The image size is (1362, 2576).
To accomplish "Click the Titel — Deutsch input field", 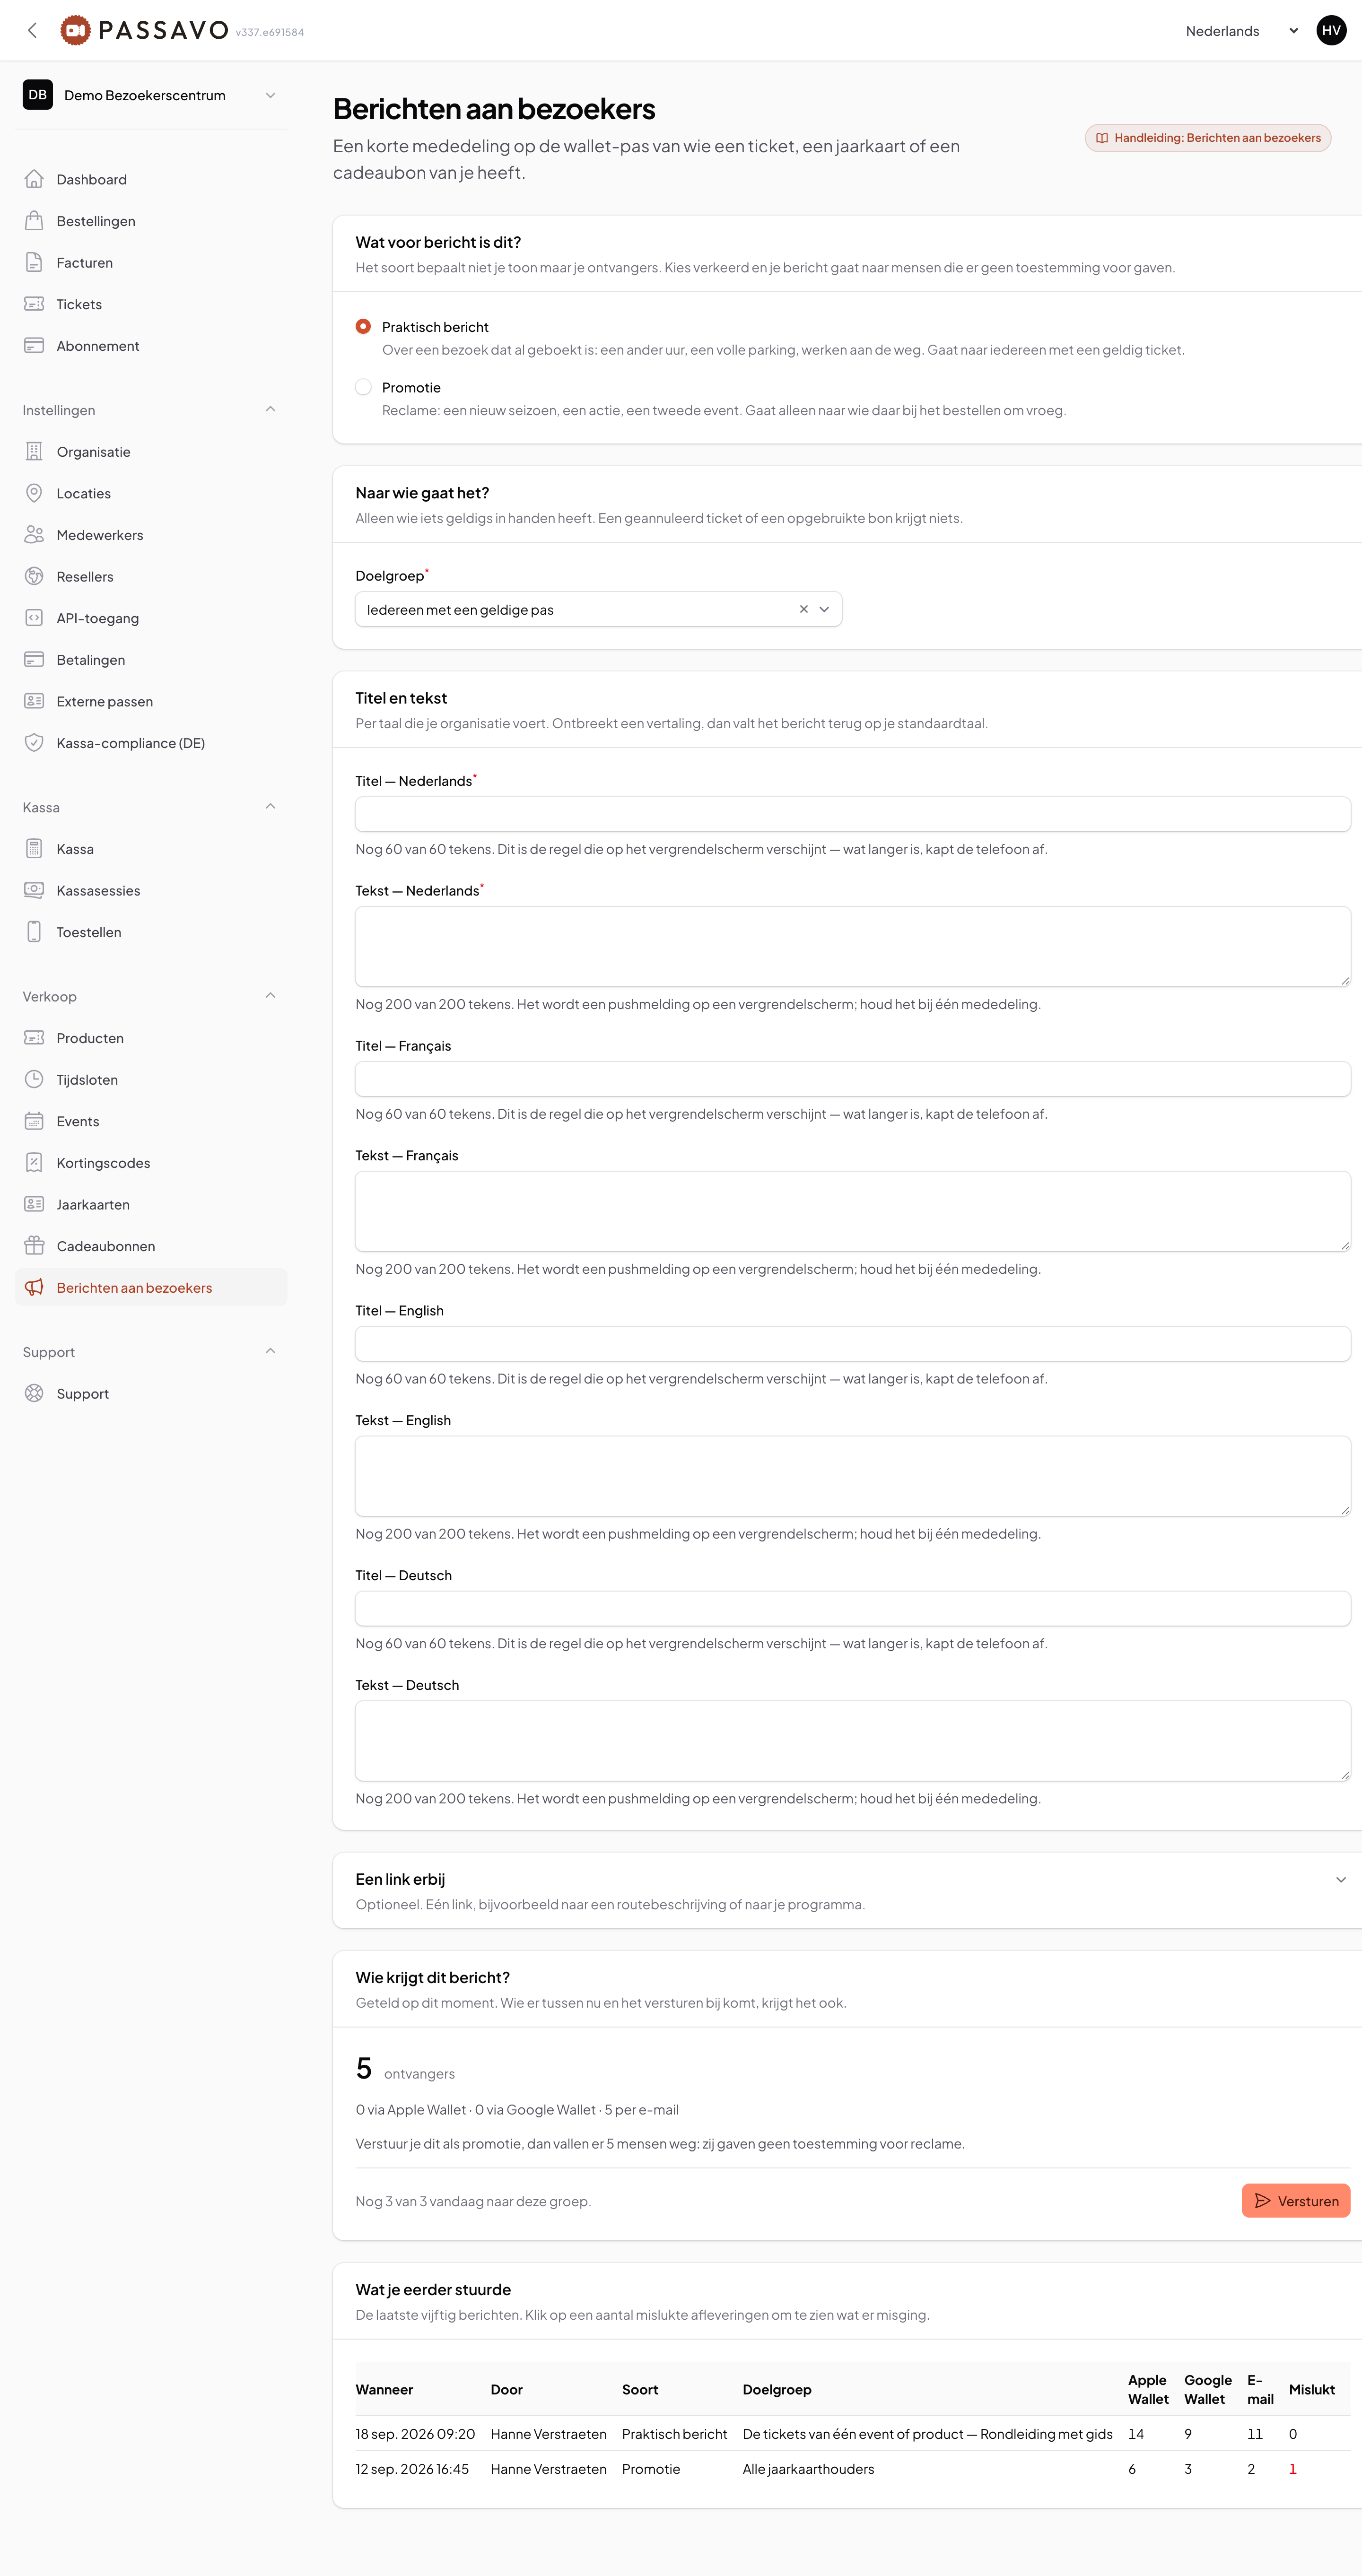I will (x=852, y=1609).
